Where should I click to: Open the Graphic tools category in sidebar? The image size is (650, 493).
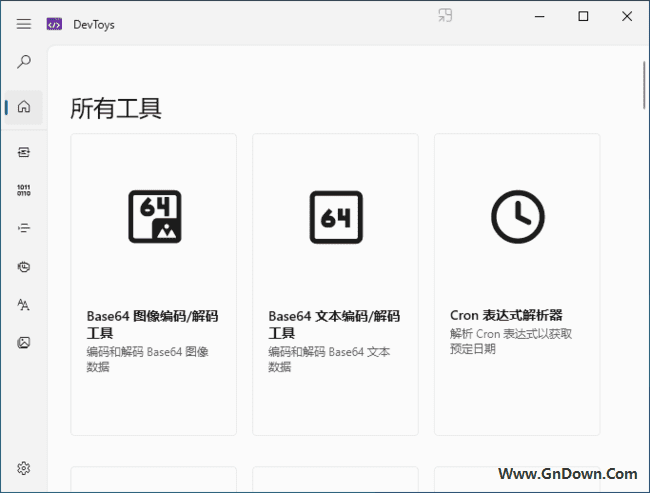(24, 342)
